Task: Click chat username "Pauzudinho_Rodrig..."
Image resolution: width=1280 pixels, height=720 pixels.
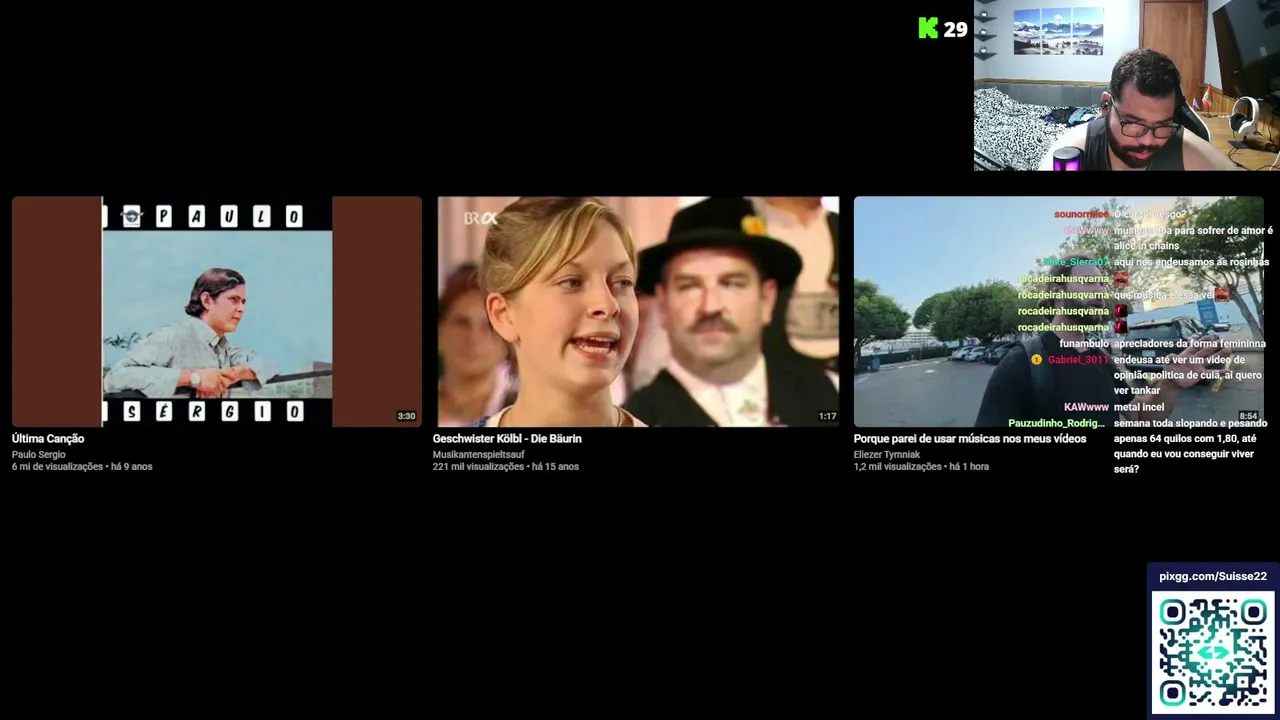Action: [1058, 424]
